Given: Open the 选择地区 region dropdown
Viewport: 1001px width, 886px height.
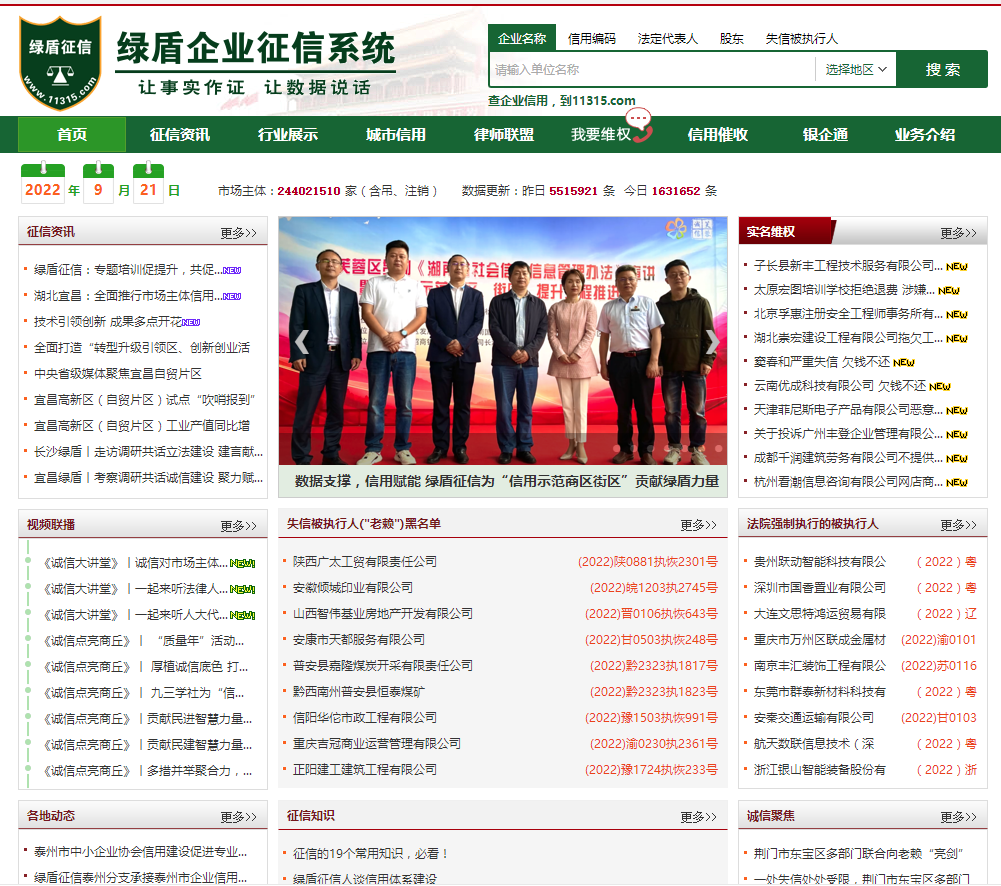Looking at the screenshot, I should coord(855,69).
